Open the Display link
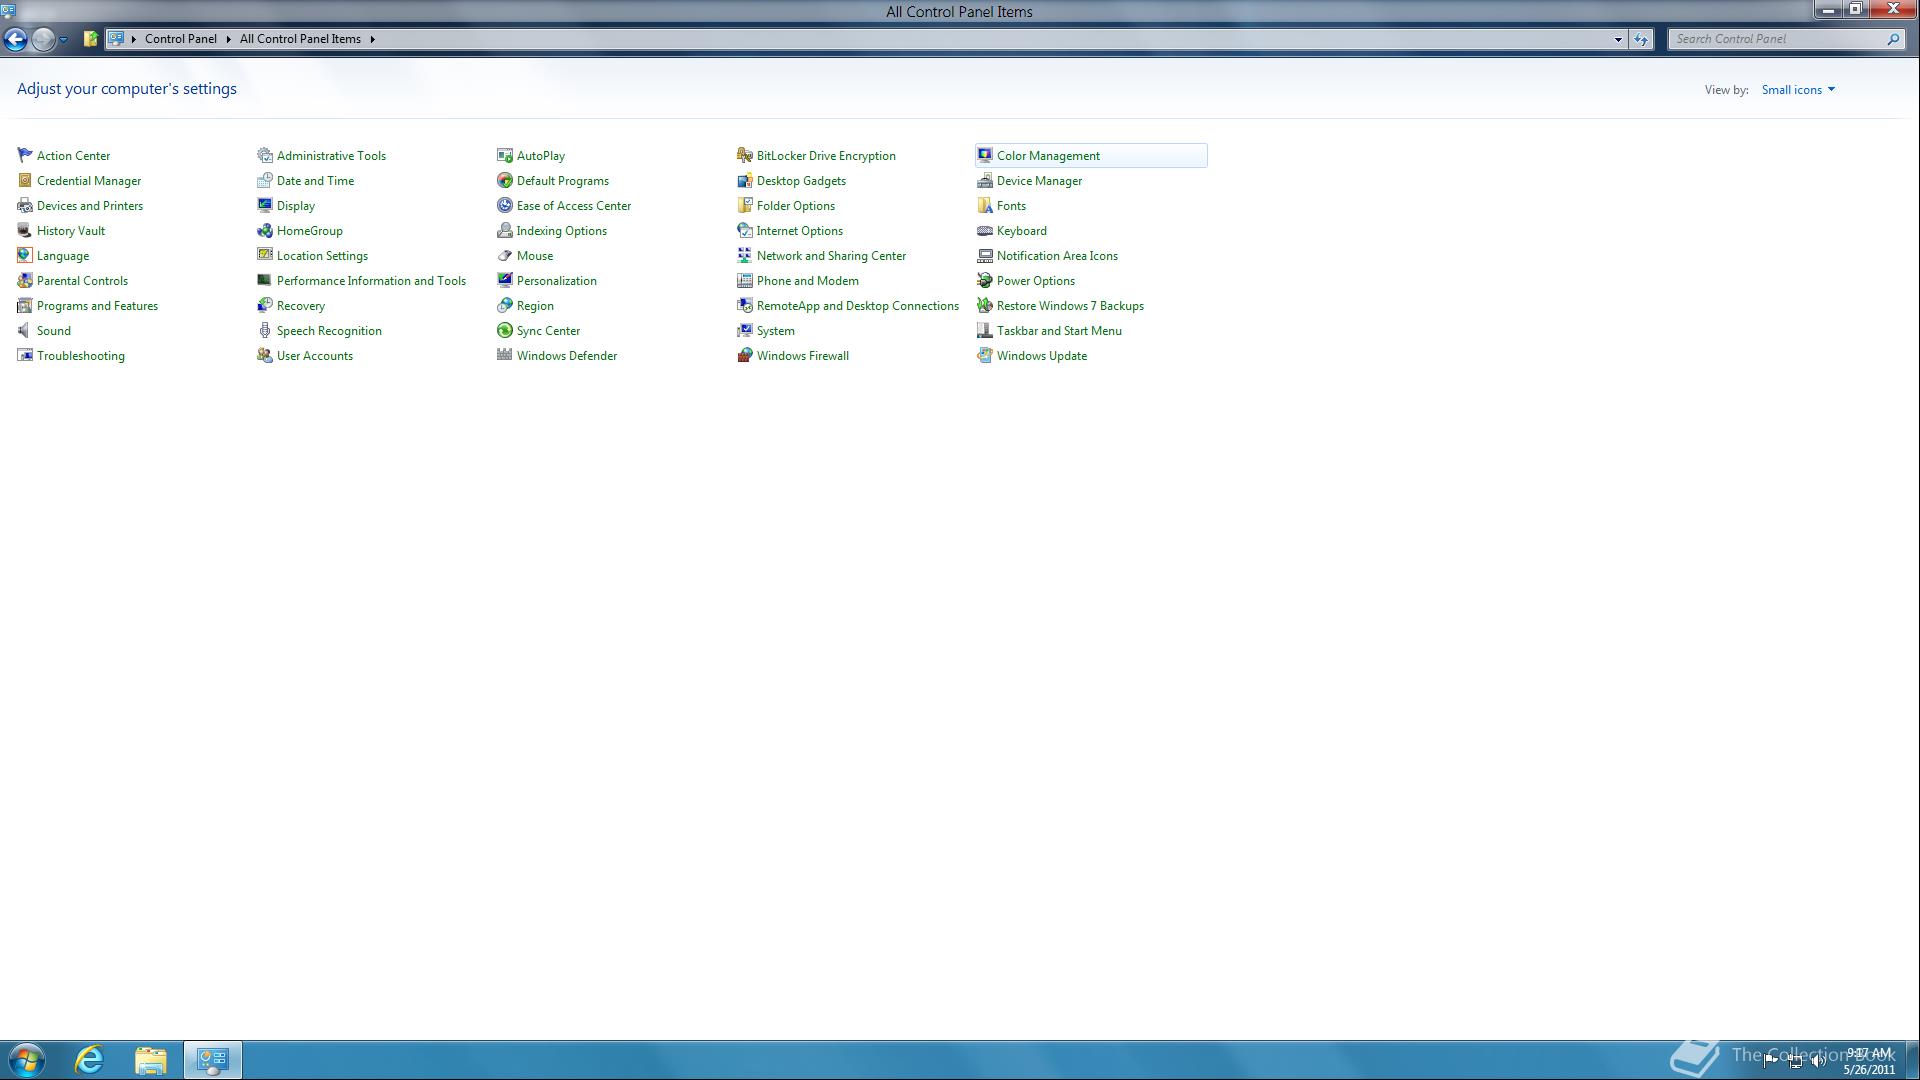The width and height of the screenshot is (1920, 1080). (x=295, y=206)
